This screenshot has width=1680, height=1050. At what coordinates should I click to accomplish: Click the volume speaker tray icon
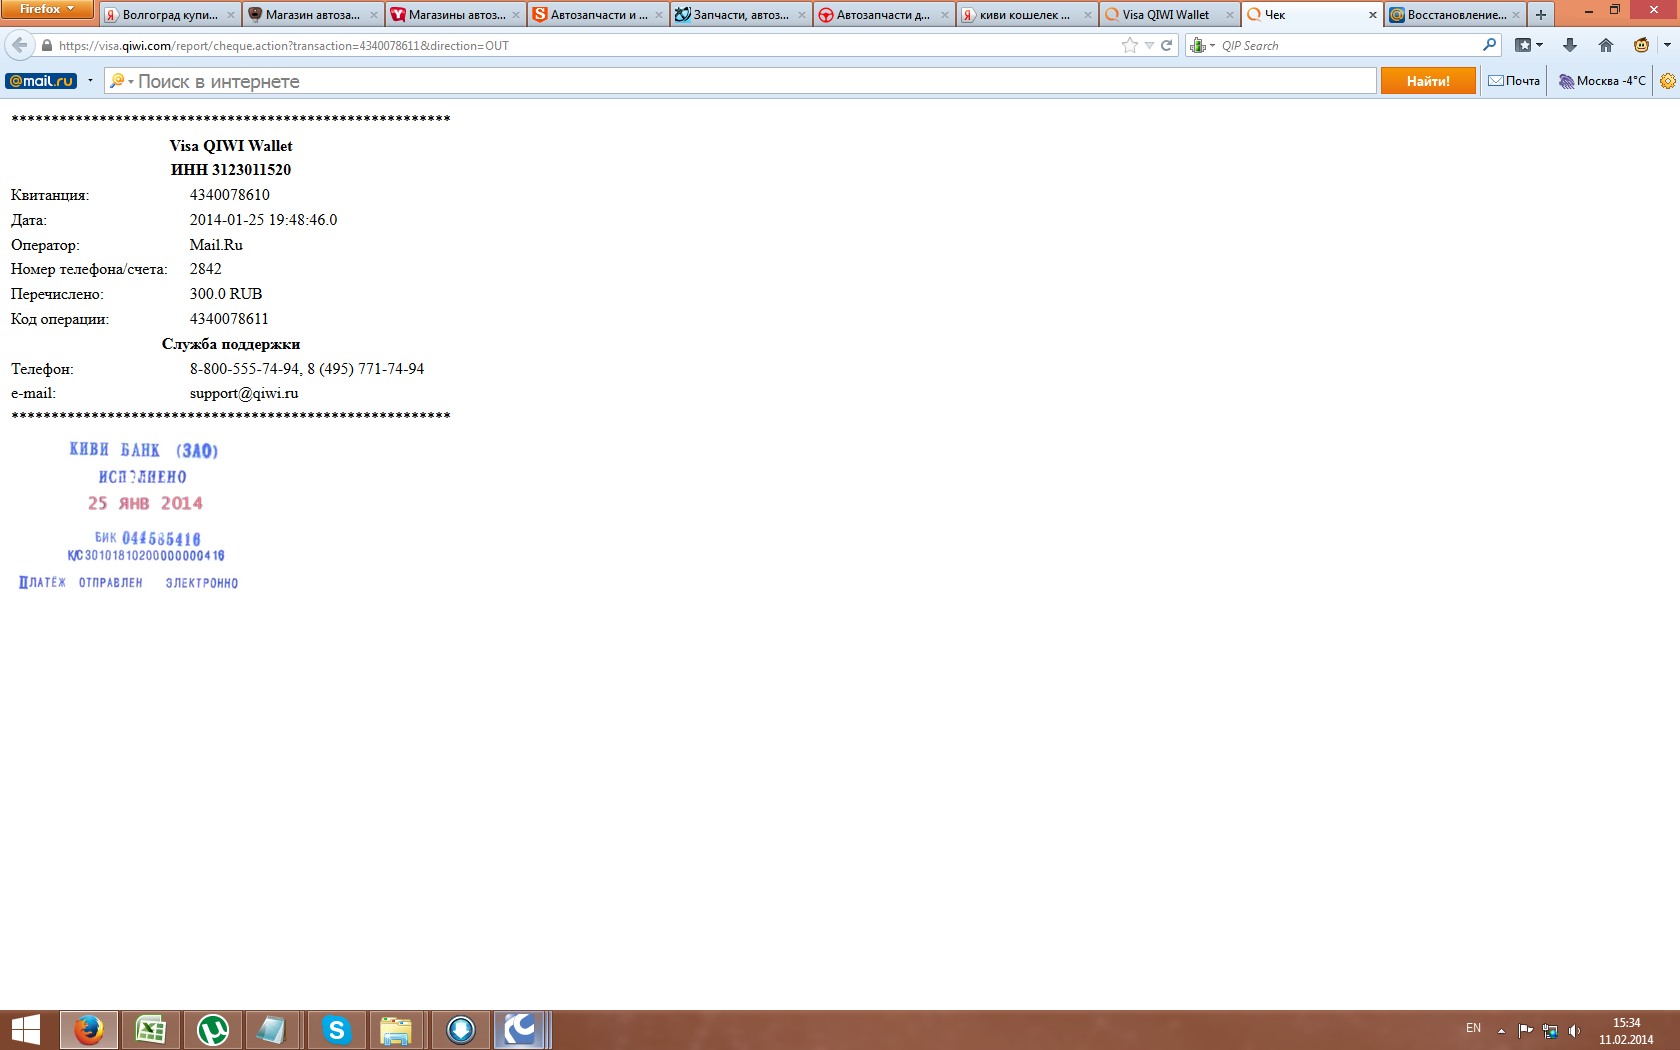(x=1575, y=1030)
